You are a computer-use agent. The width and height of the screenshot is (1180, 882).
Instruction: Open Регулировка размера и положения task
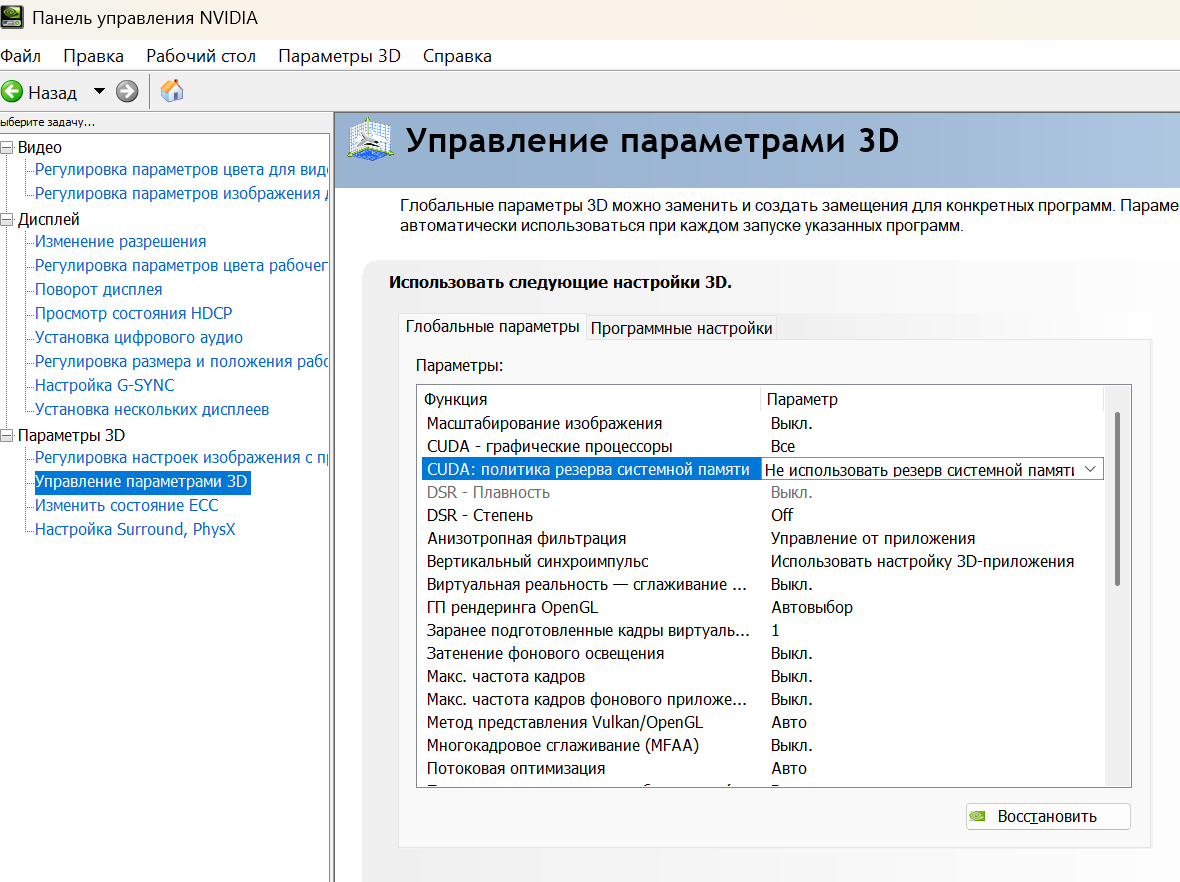pyautogui.click(x=181, y=362)
